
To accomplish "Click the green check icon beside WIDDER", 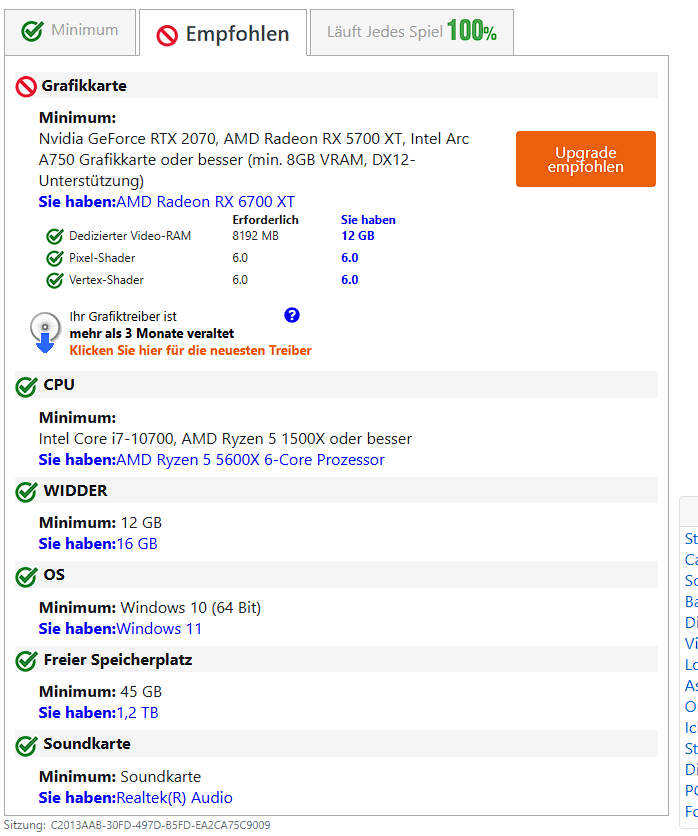I will tap(26, 492).
